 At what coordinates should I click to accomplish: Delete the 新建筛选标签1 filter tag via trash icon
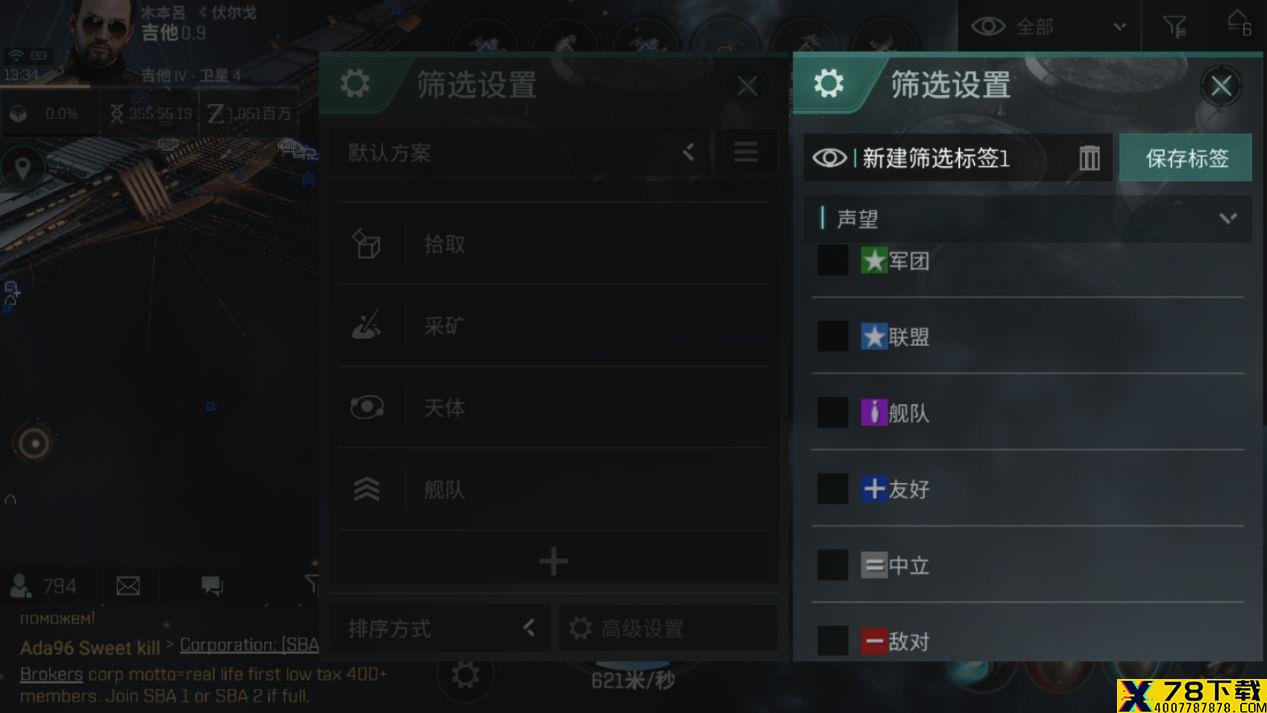(1089, 158)
